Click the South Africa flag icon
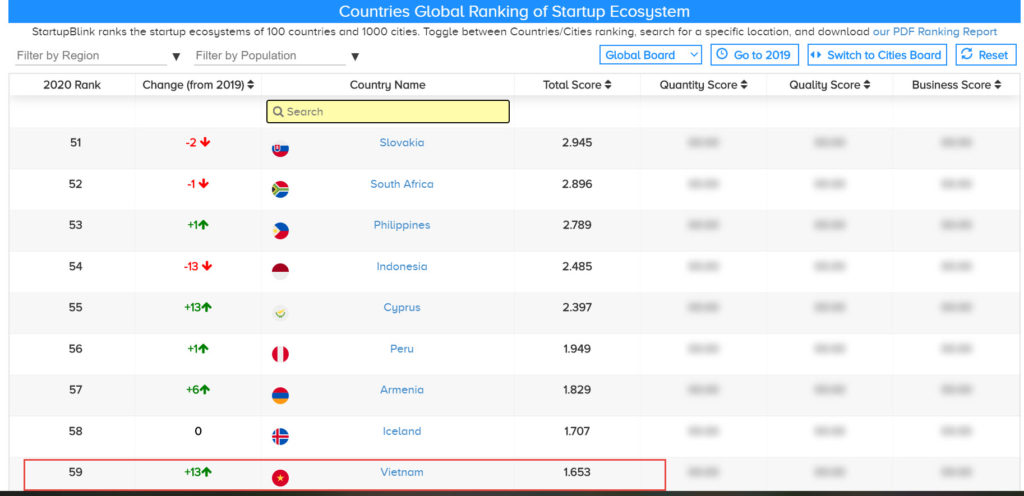 pos(280,189)
